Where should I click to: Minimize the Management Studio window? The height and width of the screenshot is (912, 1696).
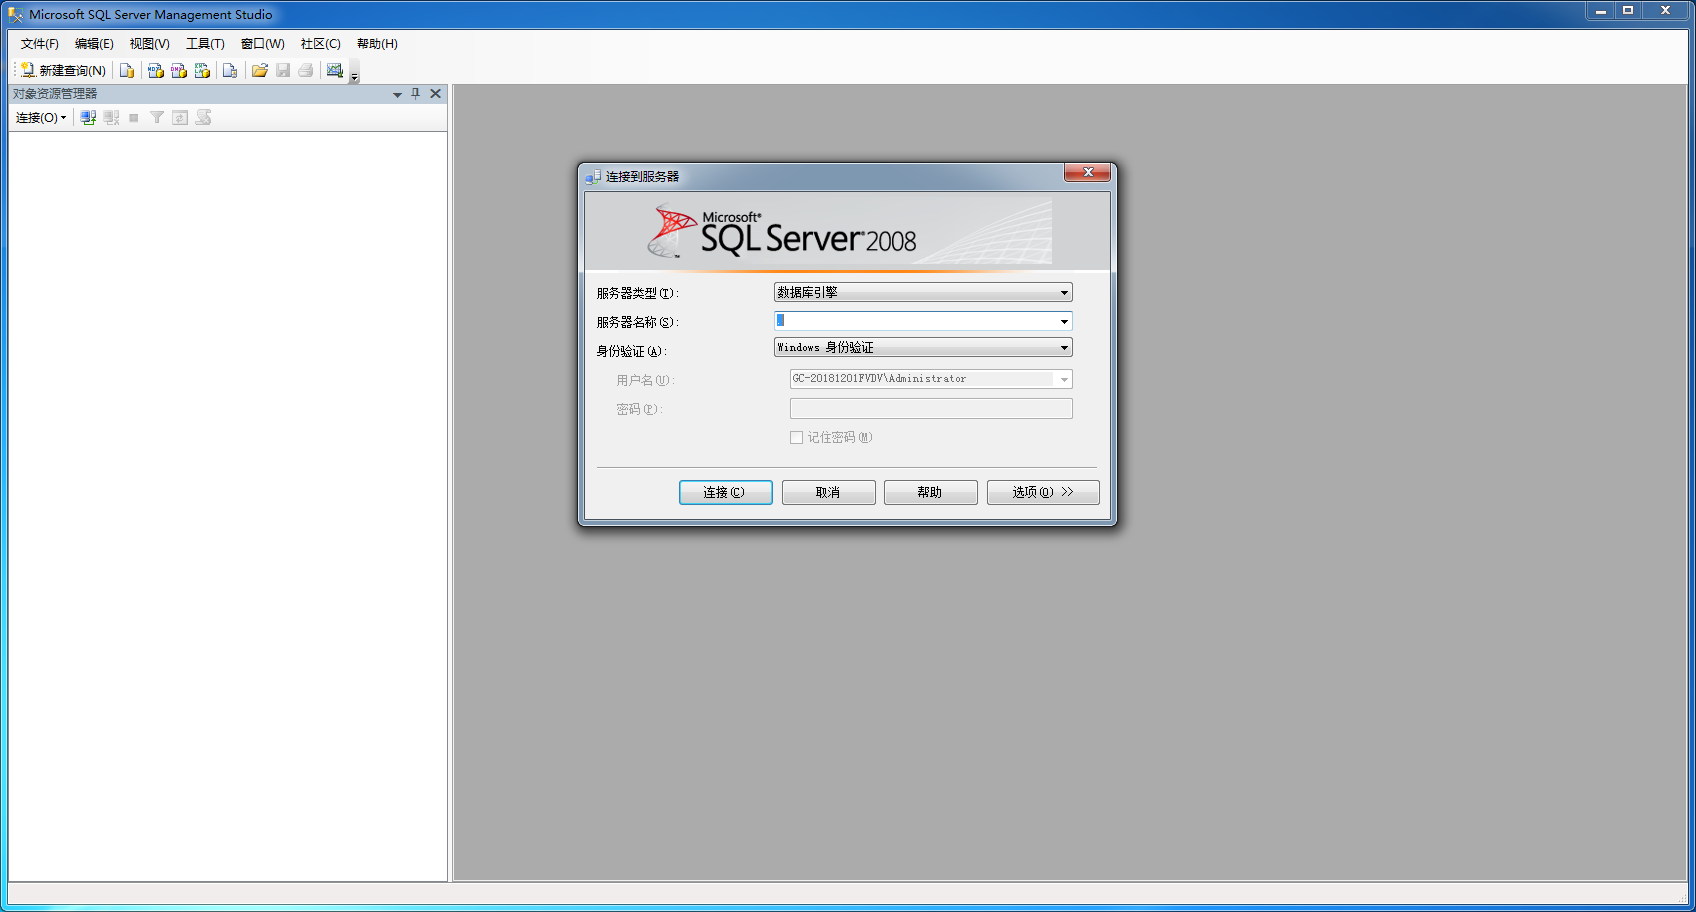coord(1601,10)
